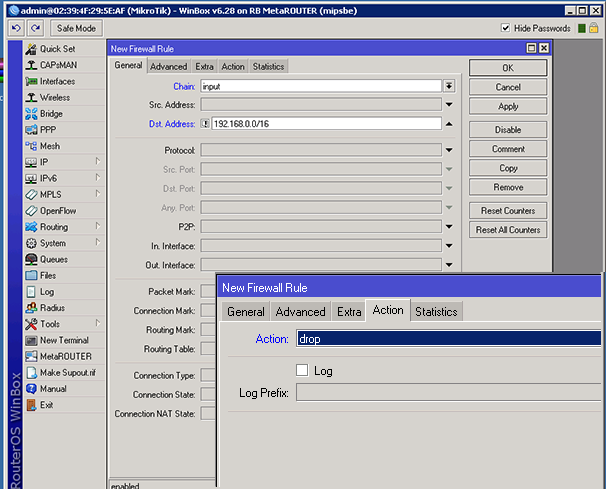Click the Dst. Address input field
Screen dimensions: 606x489
point(326,124)
